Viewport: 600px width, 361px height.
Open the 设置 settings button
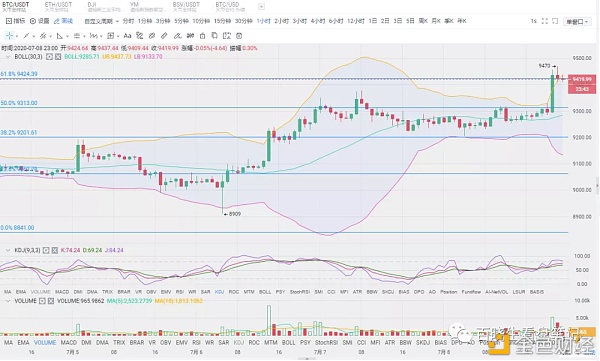39,21
